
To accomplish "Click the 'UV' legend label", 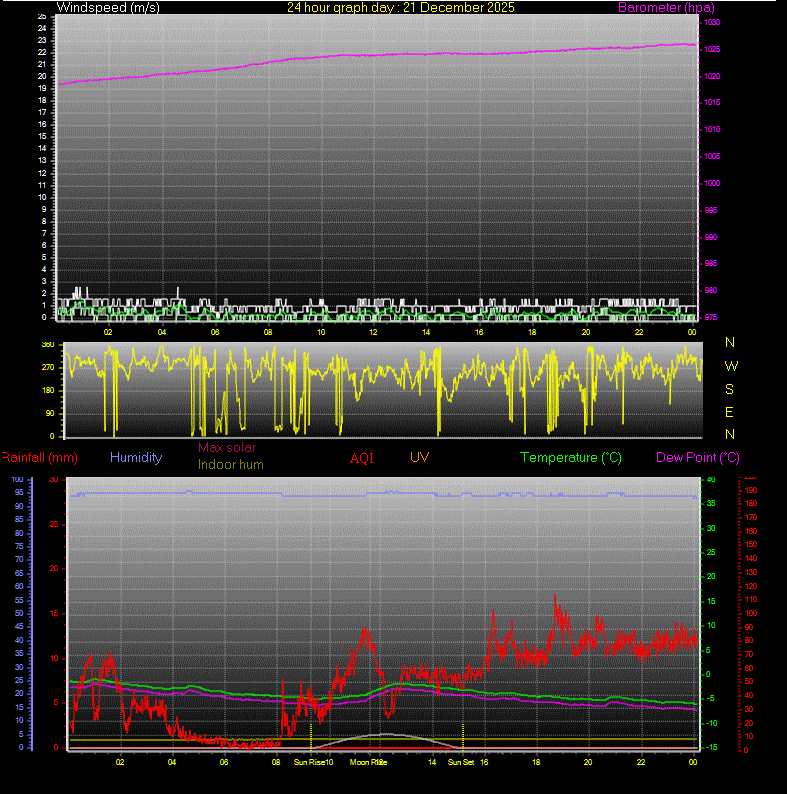I will 419,457.
